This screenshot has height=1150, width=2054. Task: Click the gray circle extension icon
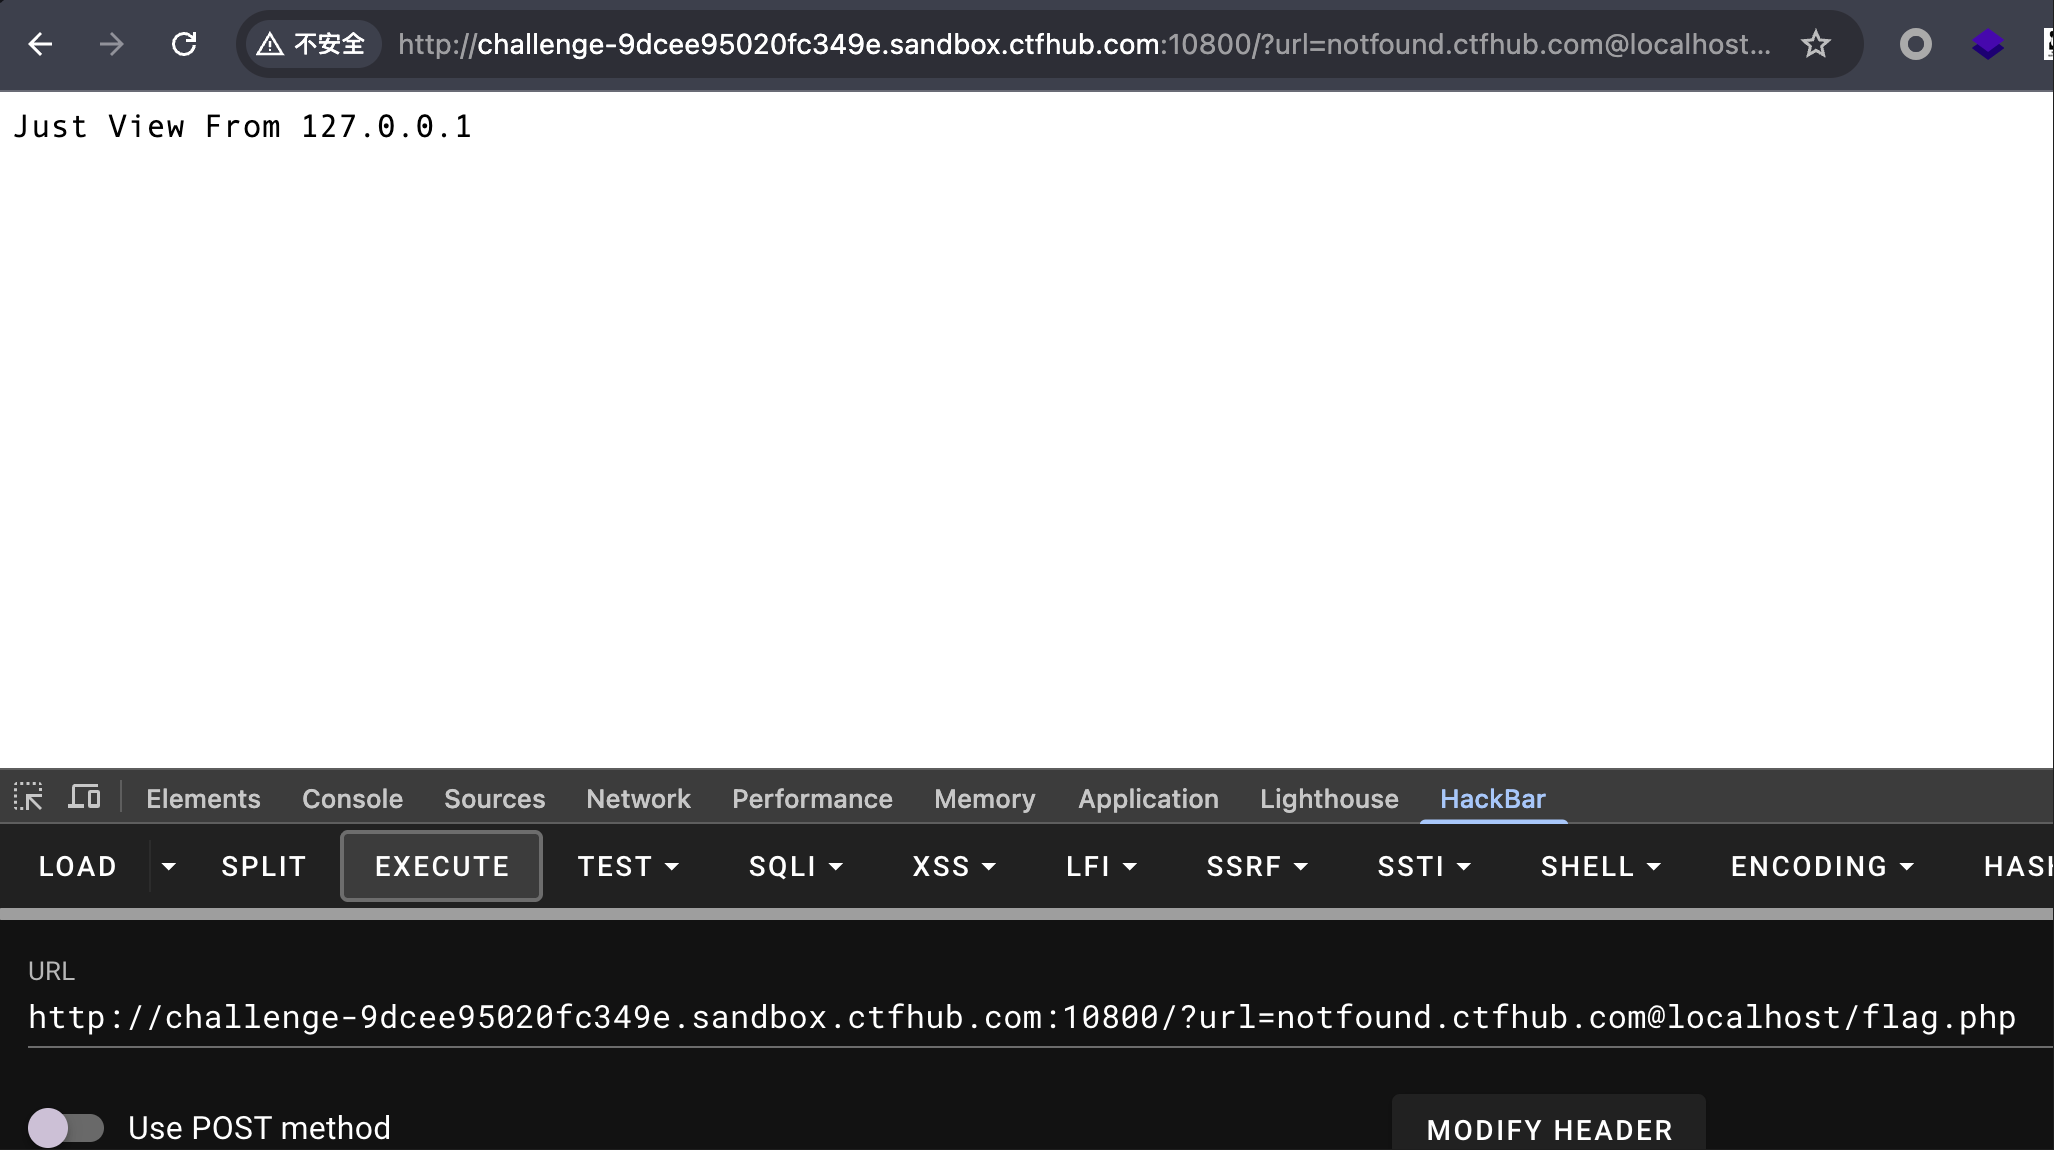(x=1915, y=44)
